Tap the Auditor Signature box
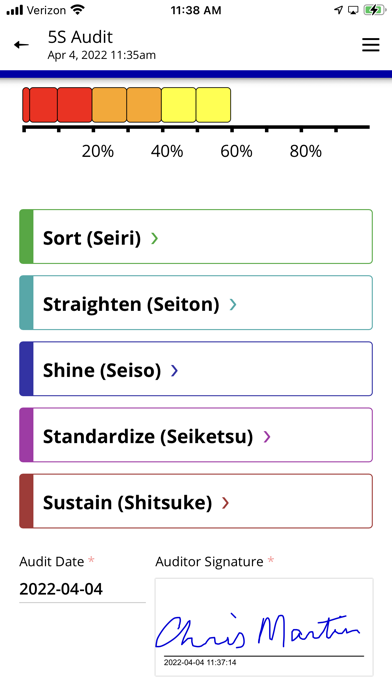 pyautogui.click(x=264, y=627)
